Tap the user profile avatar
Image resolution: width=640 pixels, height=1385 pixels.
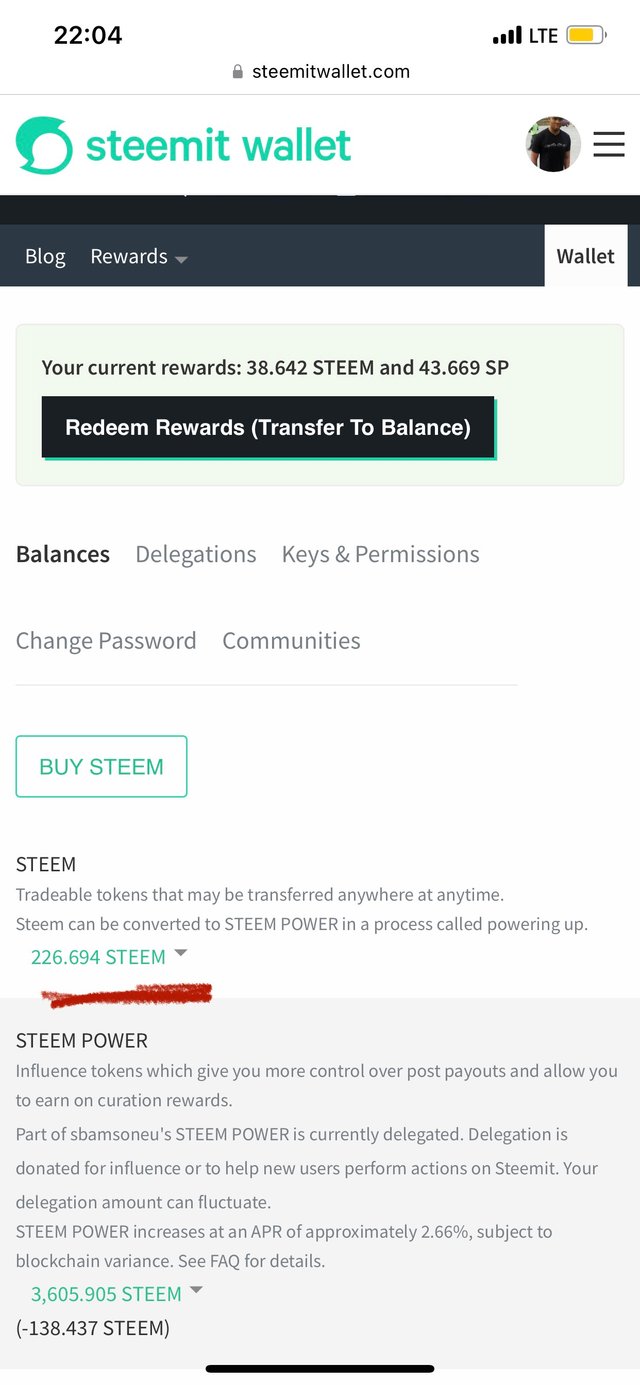pyautogui.click(x=553, y=145)
